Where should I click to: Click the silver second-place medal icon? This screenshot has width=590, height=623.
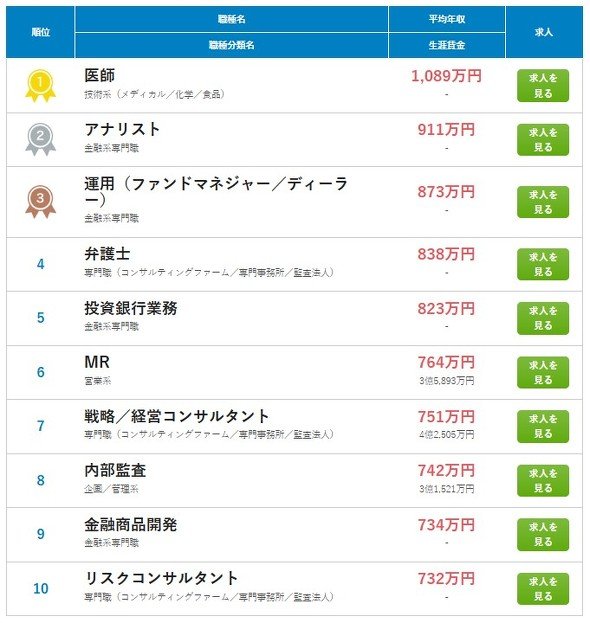click(x=40, y=139)
